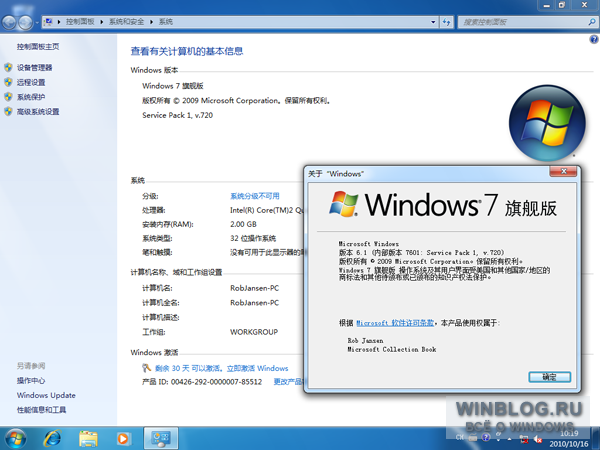
Task: Expand the arrow after 系统和安全 in breadcrumb
Action: (x=152, y=22)
